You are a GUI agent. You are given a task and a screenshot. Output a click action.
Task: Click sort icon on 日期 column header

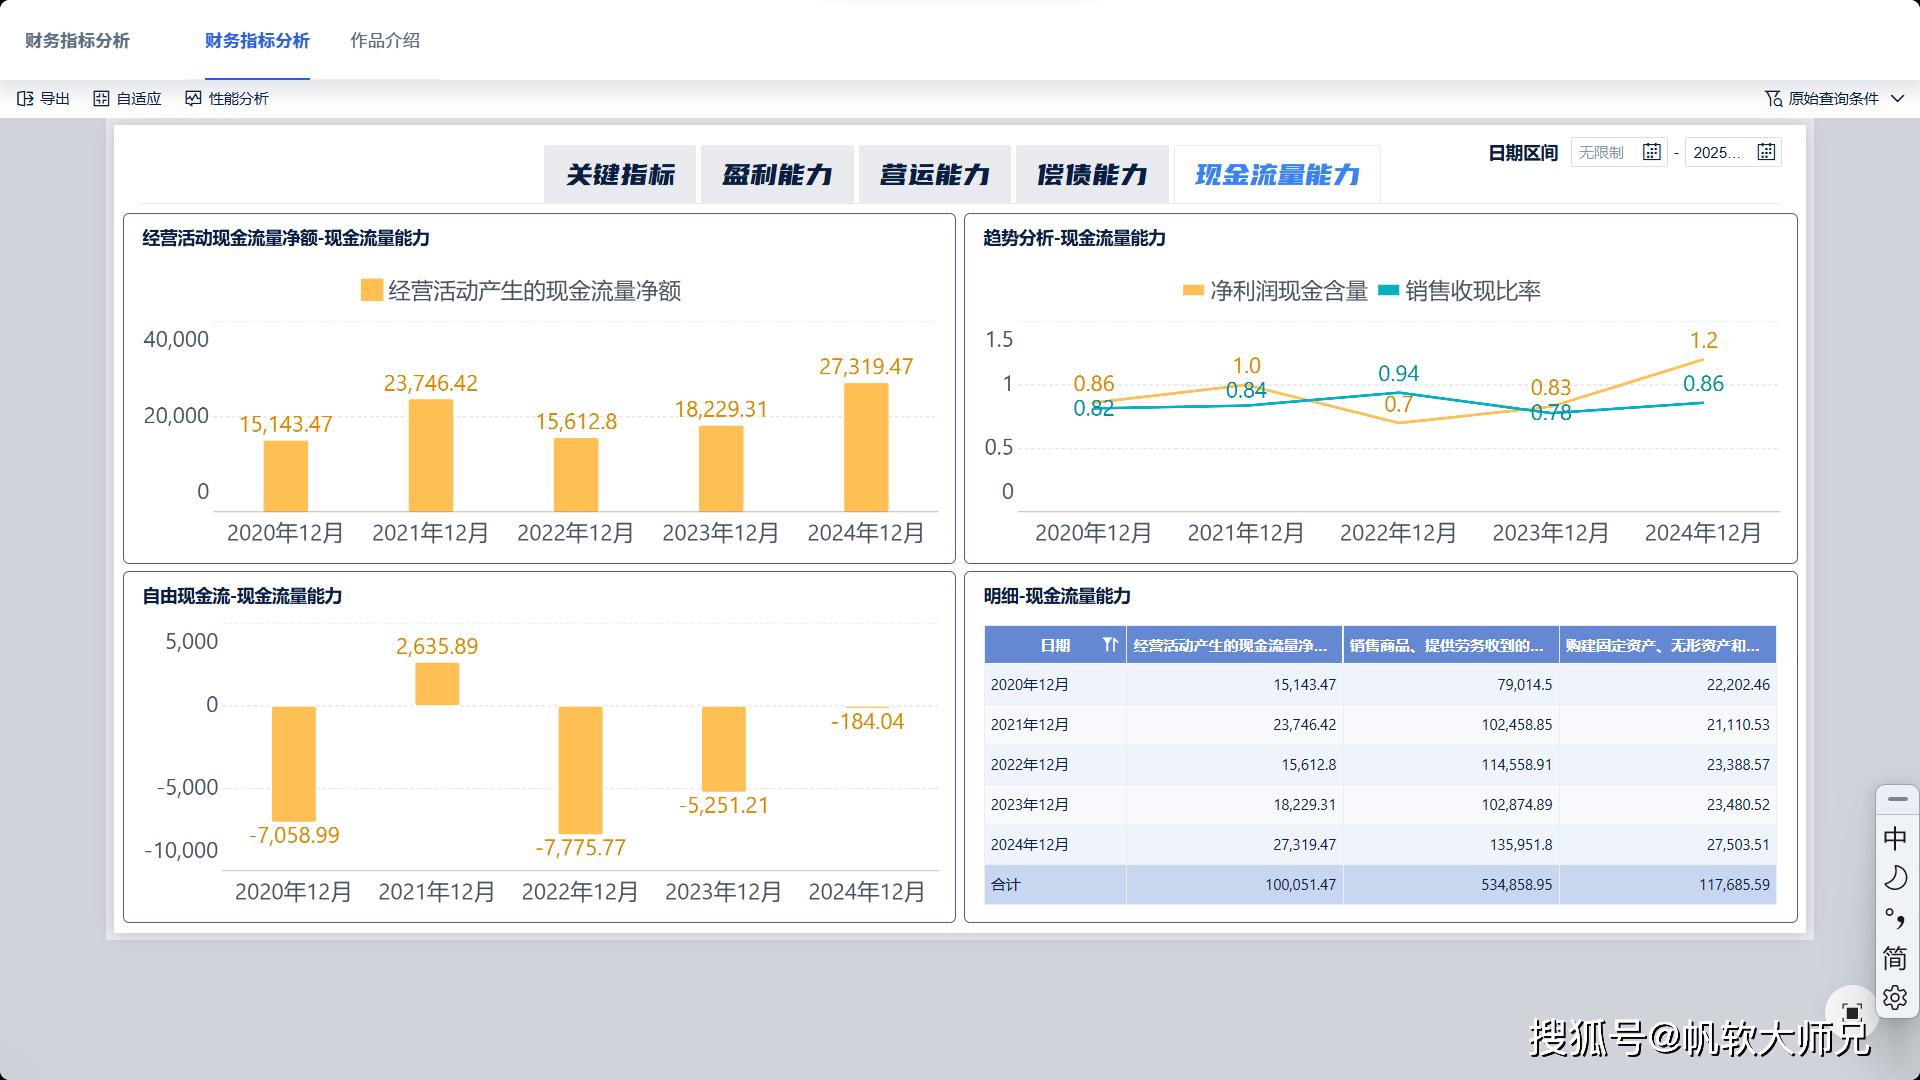coord(1110,645)
